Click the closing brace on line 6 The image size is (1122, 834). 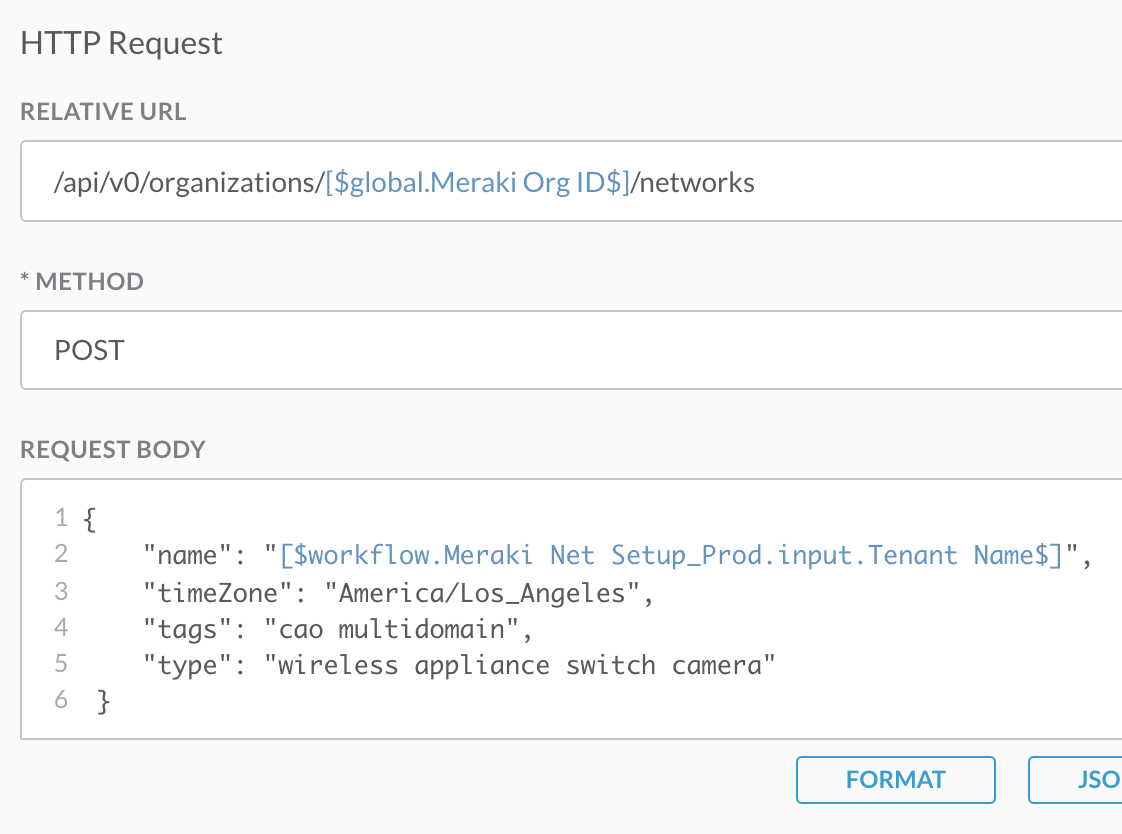coord(102,702)
